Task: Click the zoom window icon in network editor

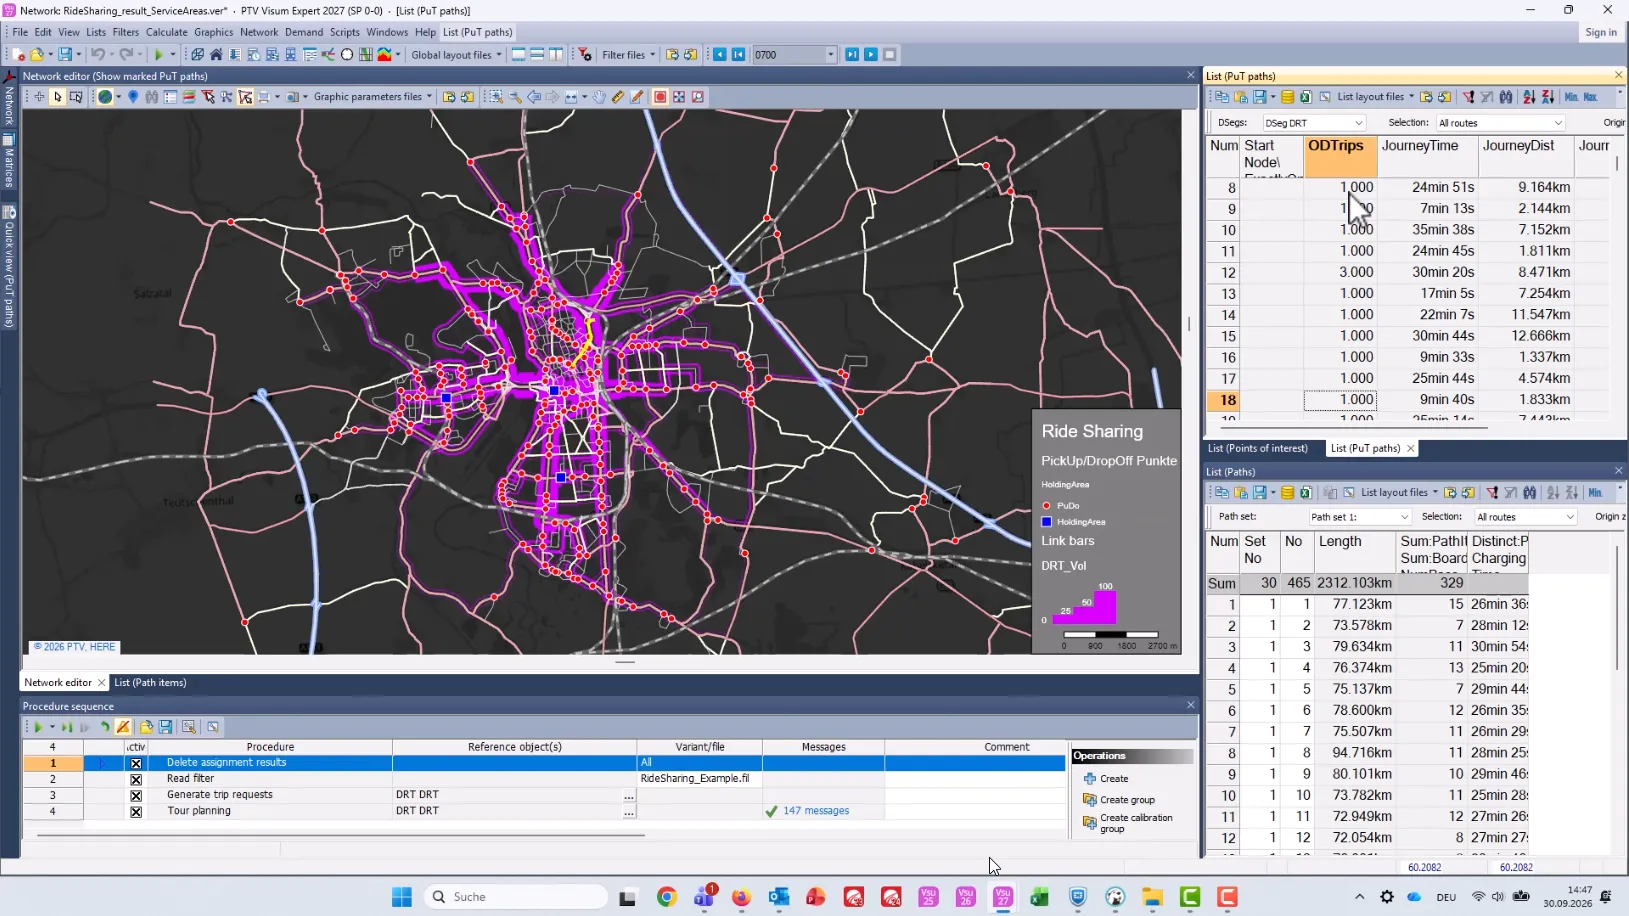Action: pyautogui.click(x=495, y=97)
